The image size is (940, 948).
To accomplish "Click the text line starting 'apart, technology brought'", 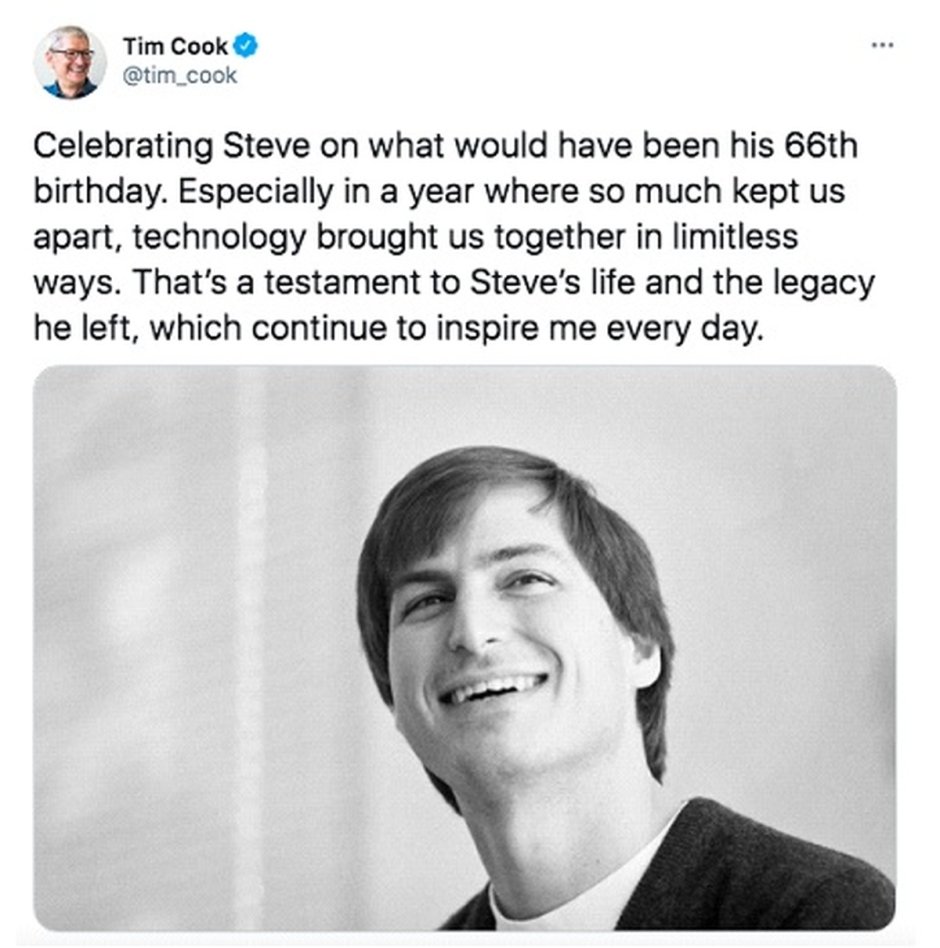I will tap(415, 236).
